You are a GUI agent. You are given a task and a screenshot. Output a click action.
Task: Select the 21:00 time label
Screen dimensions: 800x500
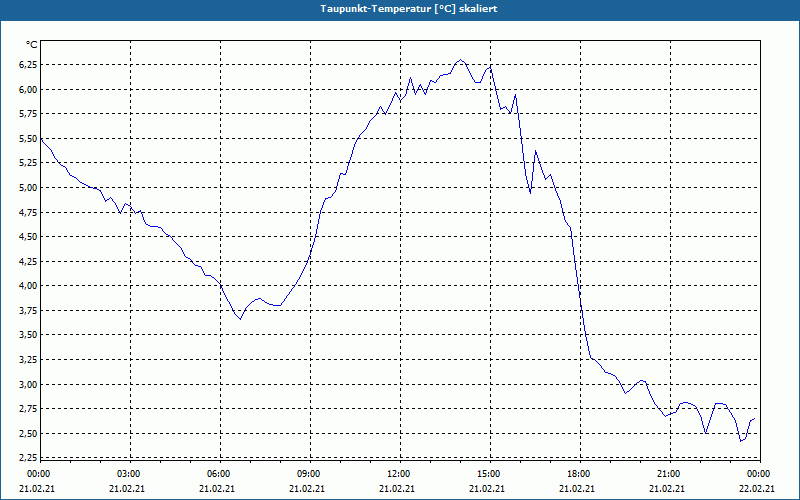[x=669, y=474]
